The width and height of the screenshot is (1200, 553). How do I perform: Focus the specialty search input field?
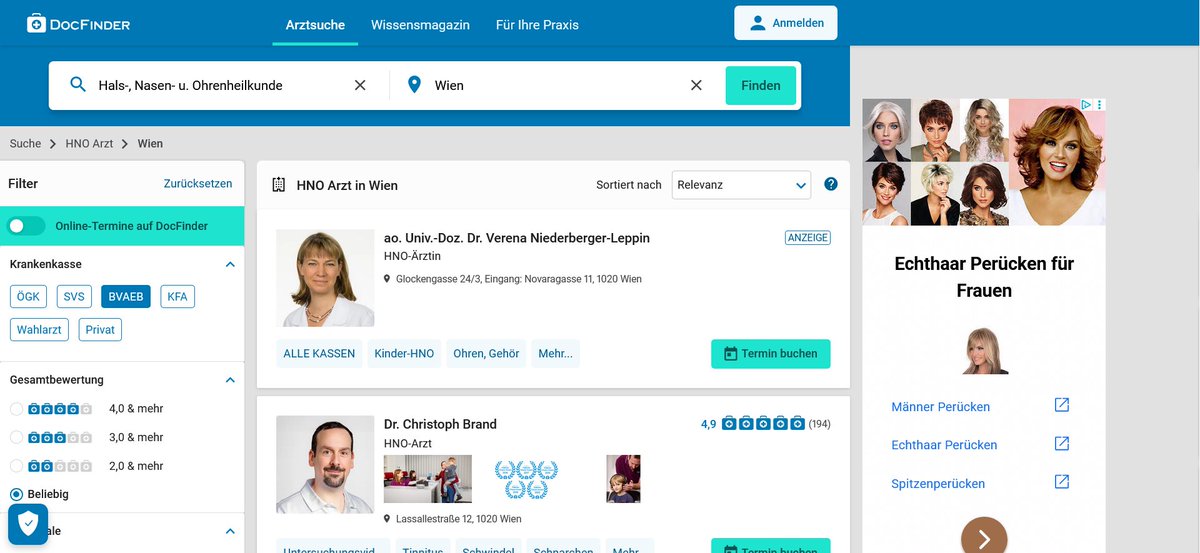click(x=220, y=85)
